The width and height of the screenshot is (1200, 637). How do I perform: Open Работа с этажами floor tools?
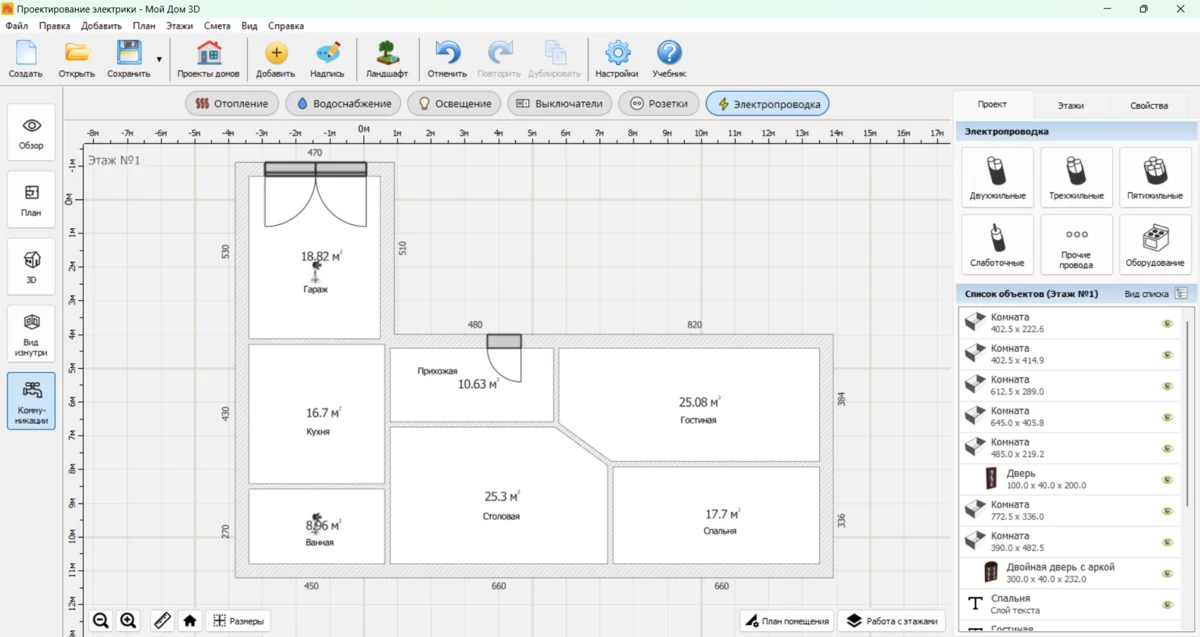(892, 621)
